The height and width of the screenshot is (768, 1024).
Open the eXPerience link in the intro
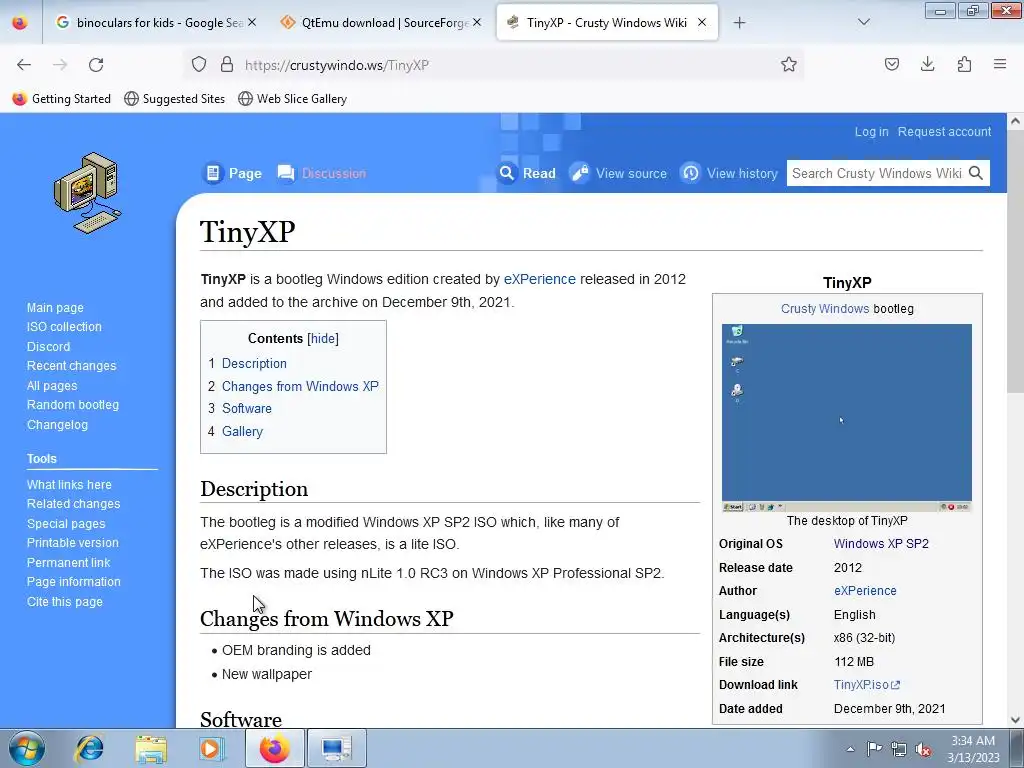point(539,279)
